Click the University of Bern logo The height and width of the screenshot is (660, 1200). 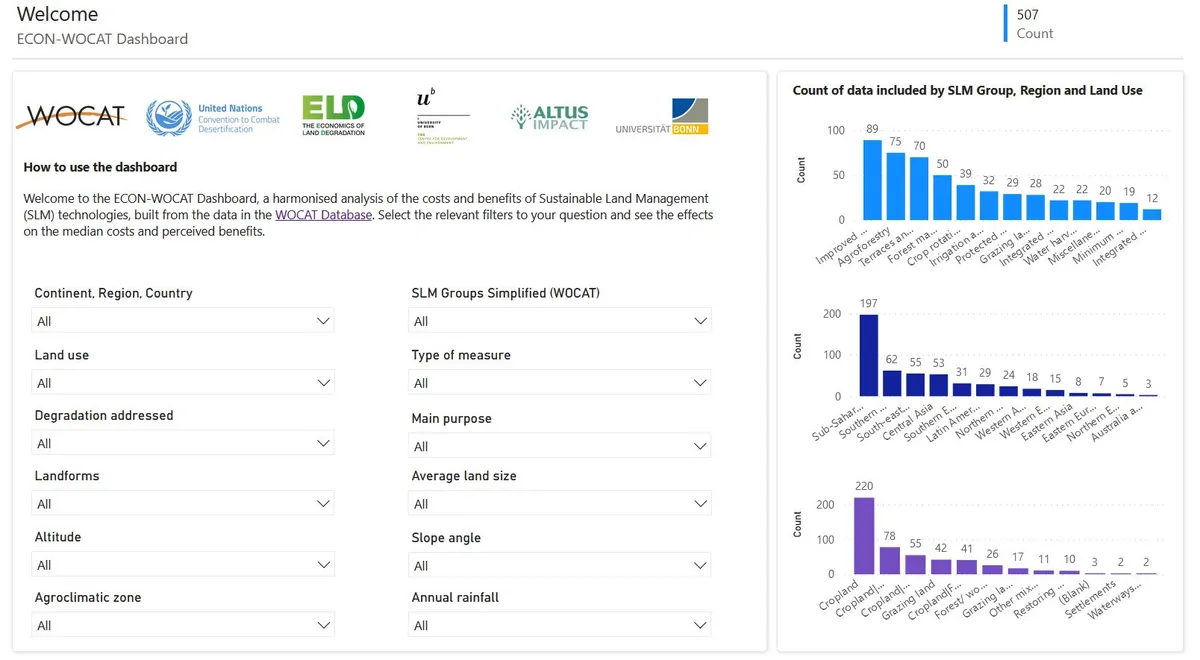click(441, 113)
